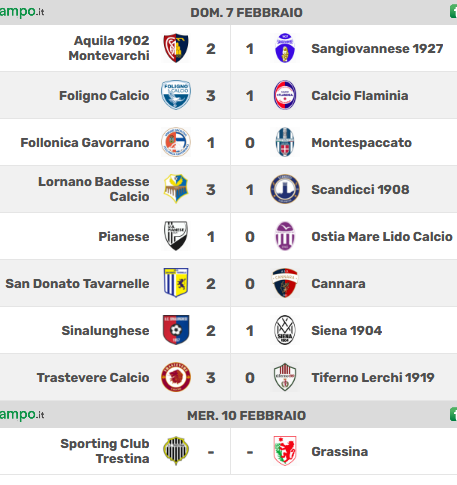
Task: Open the San Donato Tavarnelle team link
Action: 77,284
